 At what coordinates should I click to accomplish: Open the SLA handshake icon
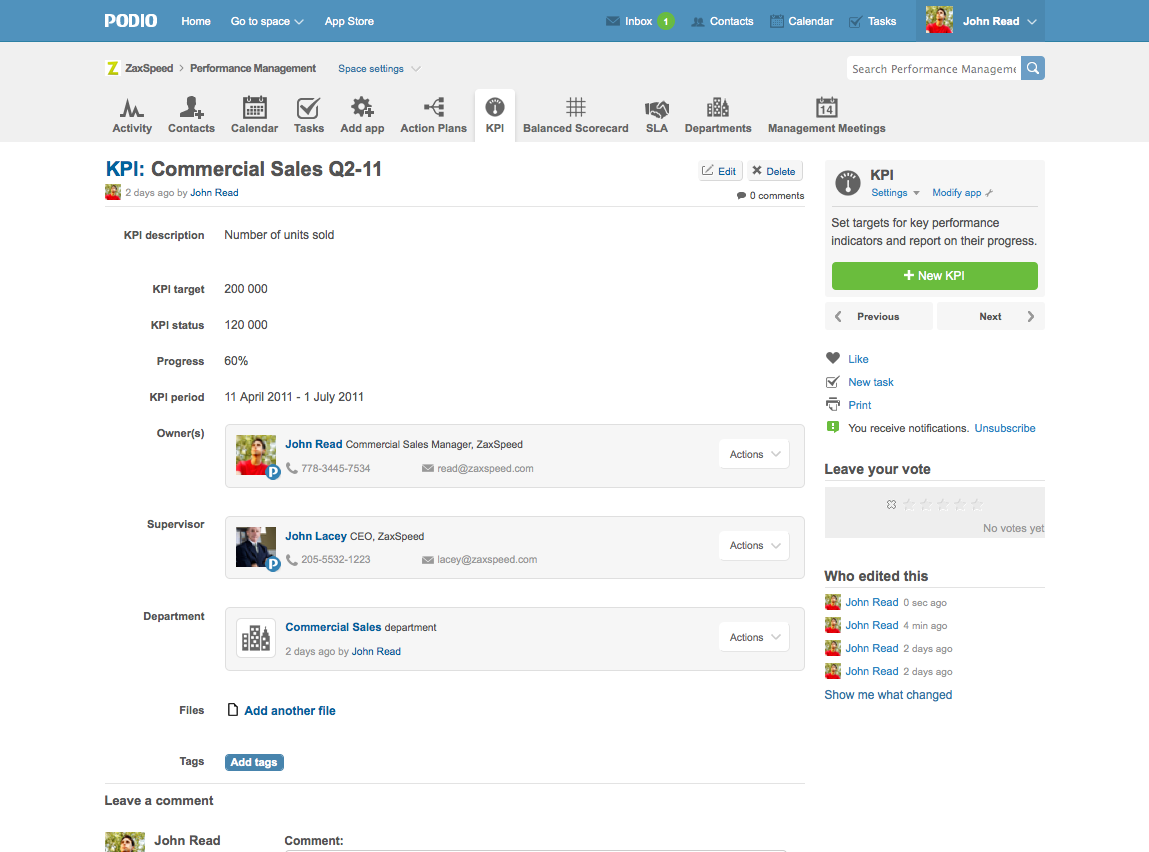pos(656,108)
